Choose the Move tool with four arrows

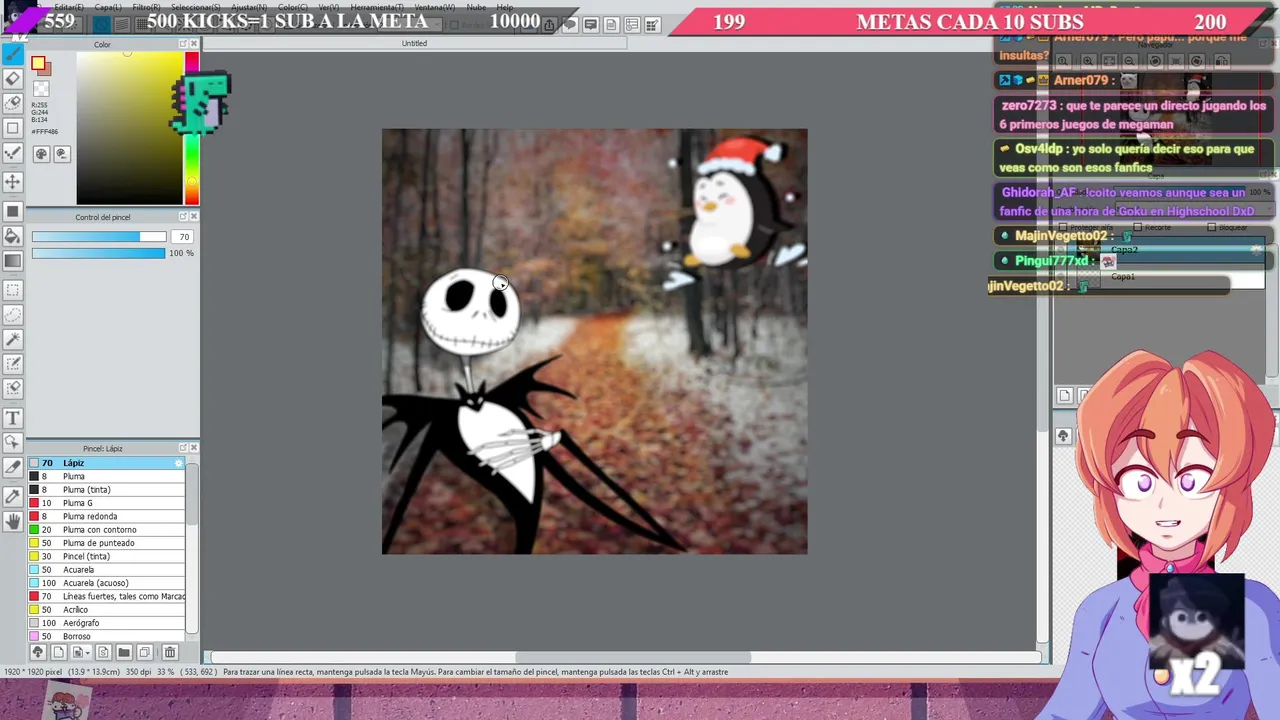pos(13,181)
